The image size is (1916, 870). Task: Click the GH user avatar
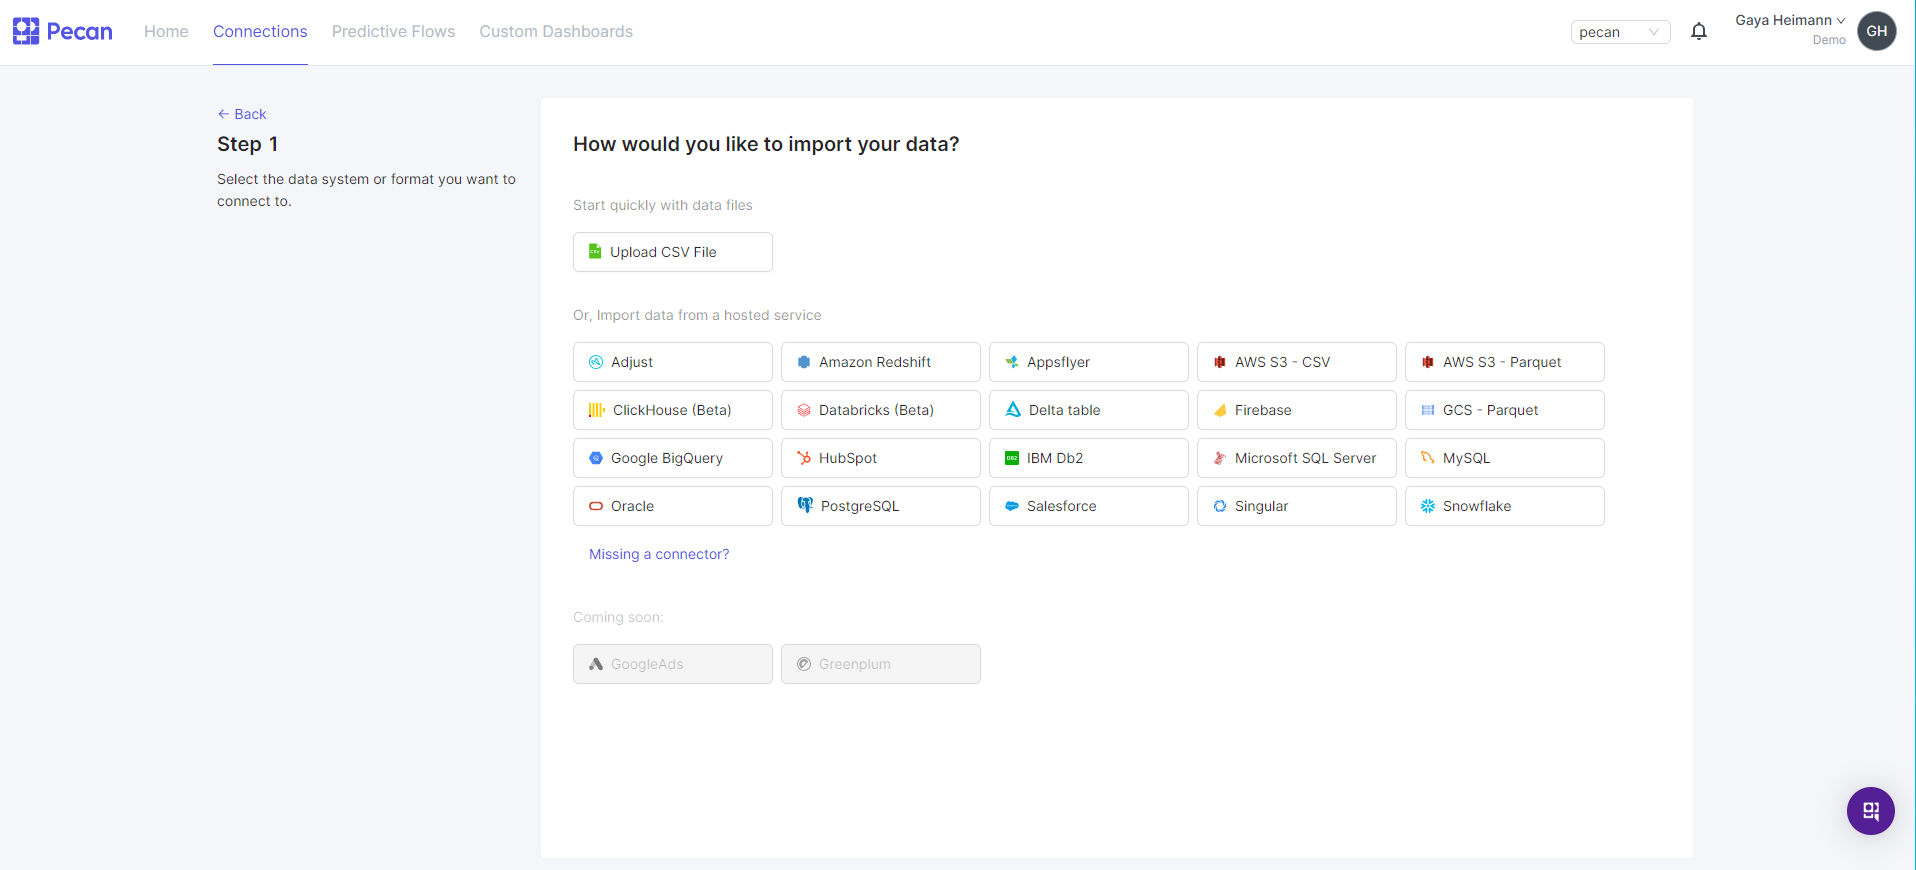click(x=1876, y=31)
